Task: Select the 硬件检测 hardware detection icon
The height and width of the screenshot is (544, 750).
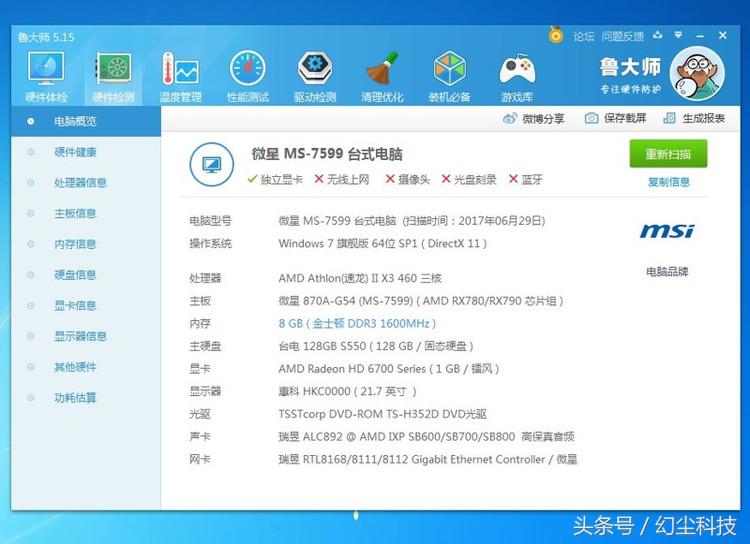Action: [114, 77]
